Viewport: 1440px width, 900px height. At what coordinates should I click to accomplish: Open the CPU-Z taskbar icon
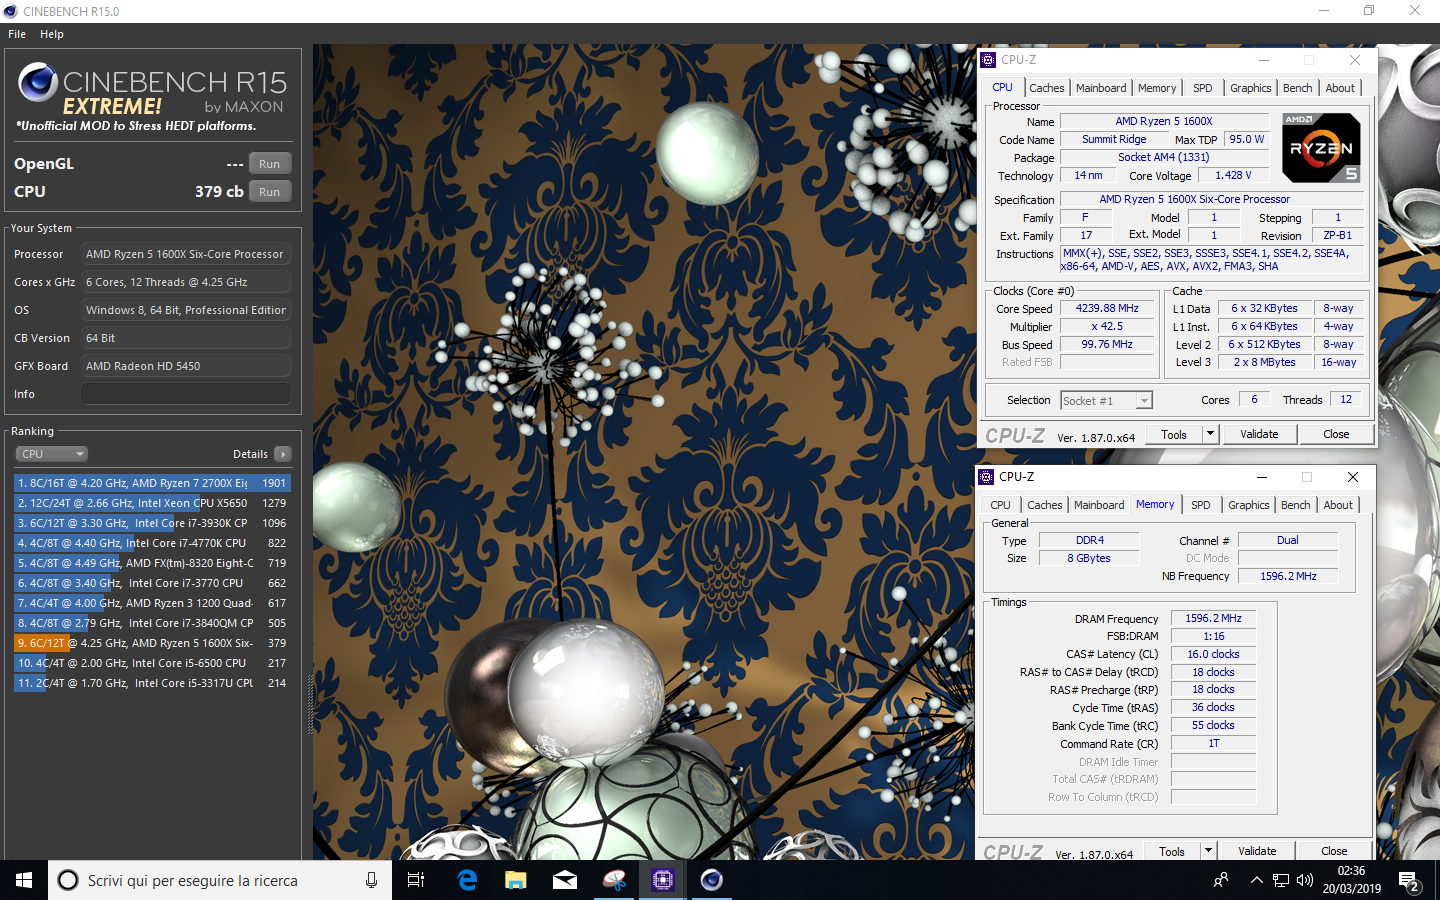pos(662,880)
